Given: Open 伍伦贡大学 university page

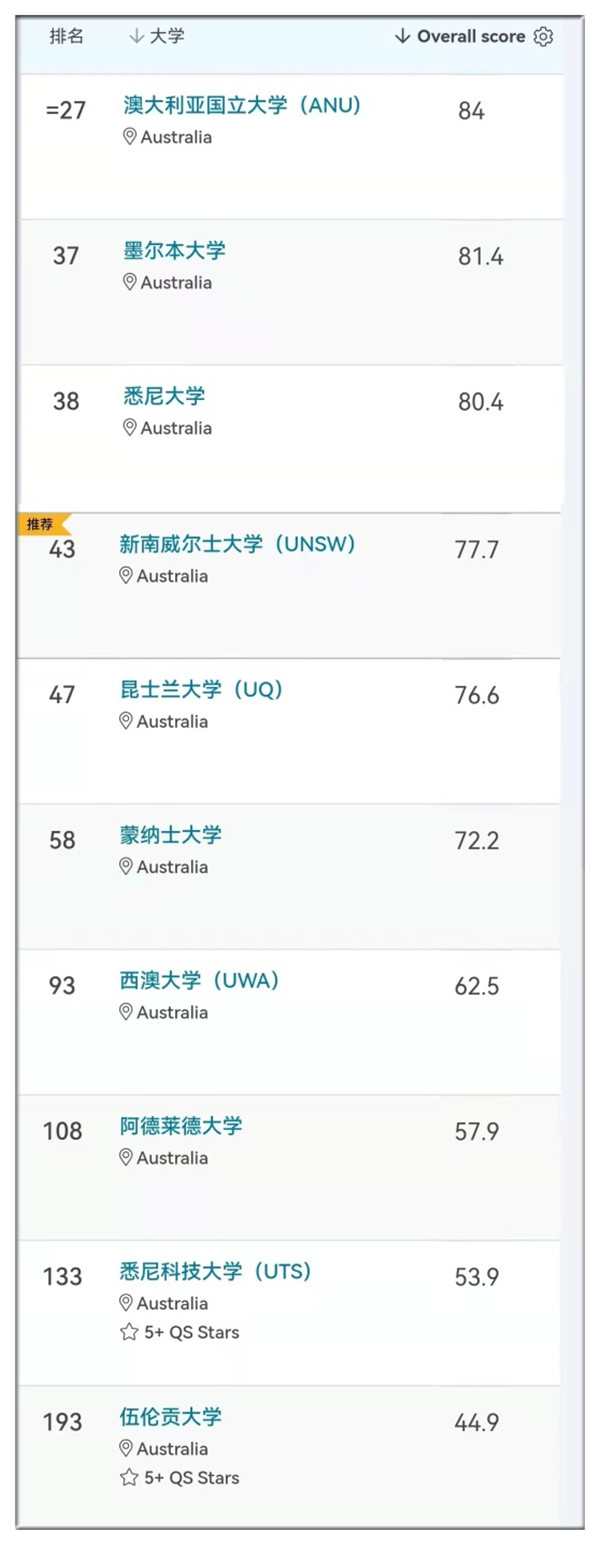Looking at the screenshot, I should 170,1417.
